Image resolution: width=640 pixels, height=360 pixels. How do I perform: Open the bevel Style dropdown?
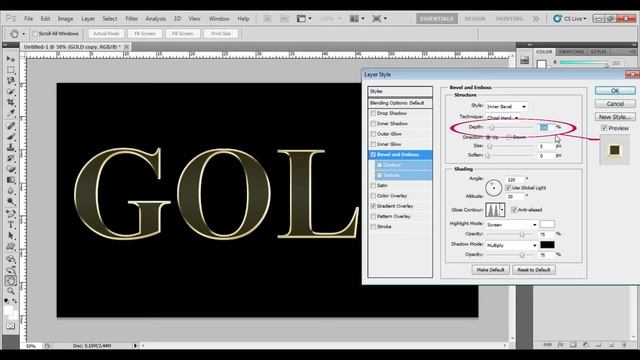tap(506, 107)
